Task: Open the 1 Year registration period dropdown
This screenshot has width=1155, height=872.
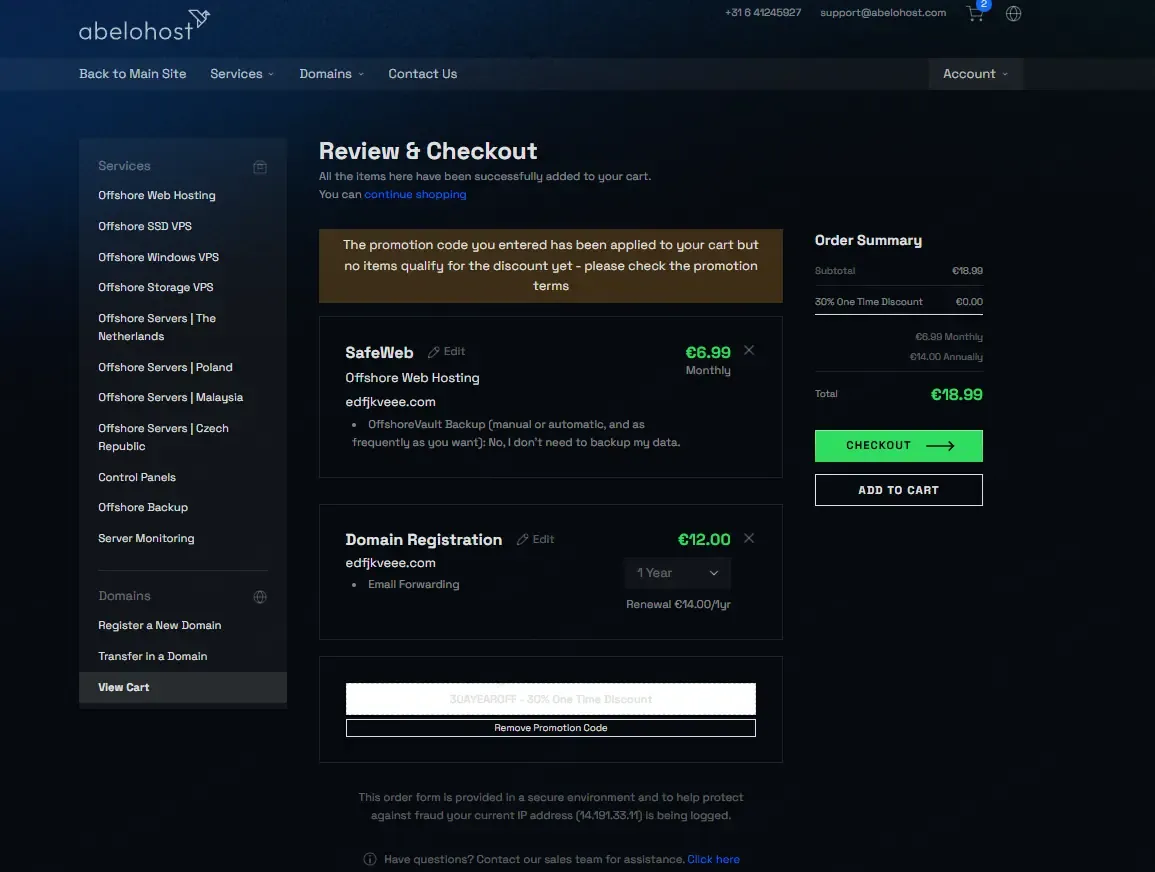Action: point(678,573)
